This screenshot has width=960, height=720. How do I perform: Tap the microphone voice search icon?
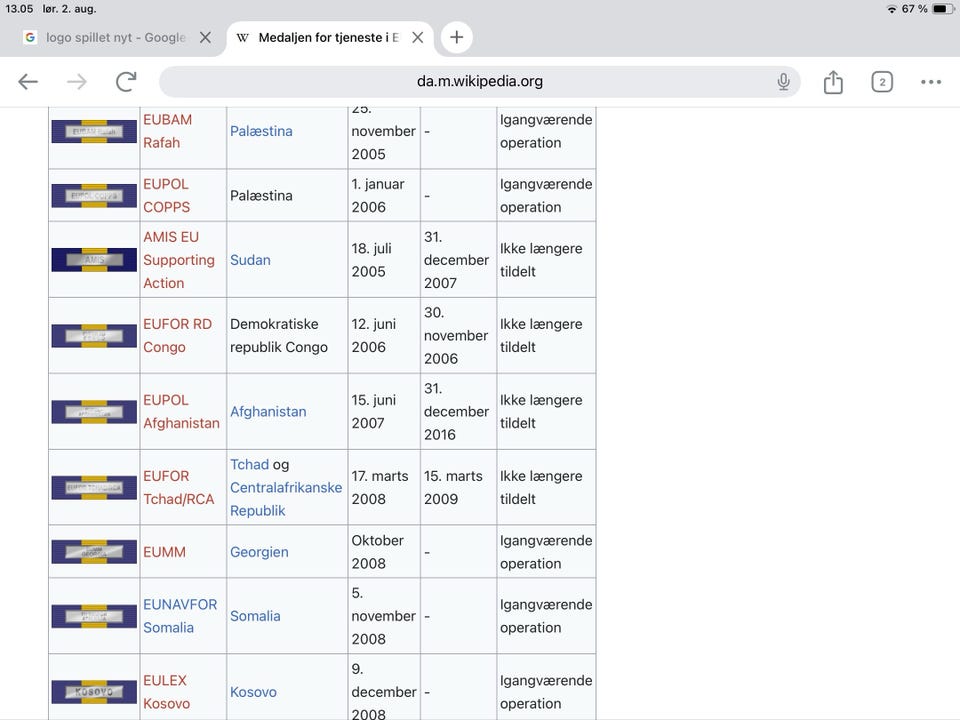783,81
